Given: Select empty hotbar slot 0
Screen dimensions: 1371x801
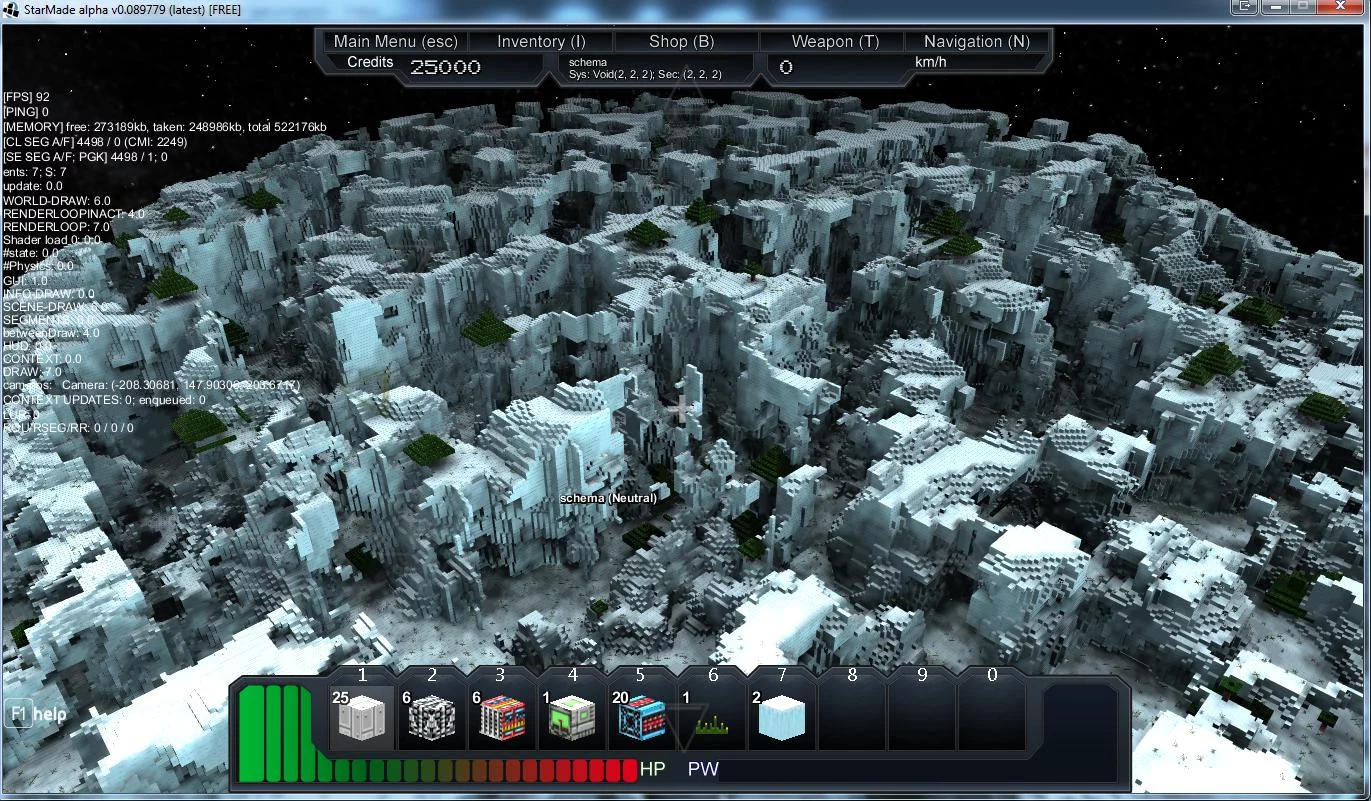Looking at the screenshot, I should coord(992,717).
